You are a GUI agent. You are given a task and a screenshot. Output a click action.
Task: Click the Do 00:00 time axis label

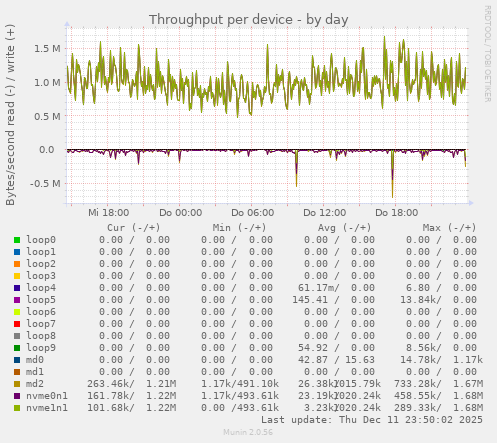click(x=180, y=213)
